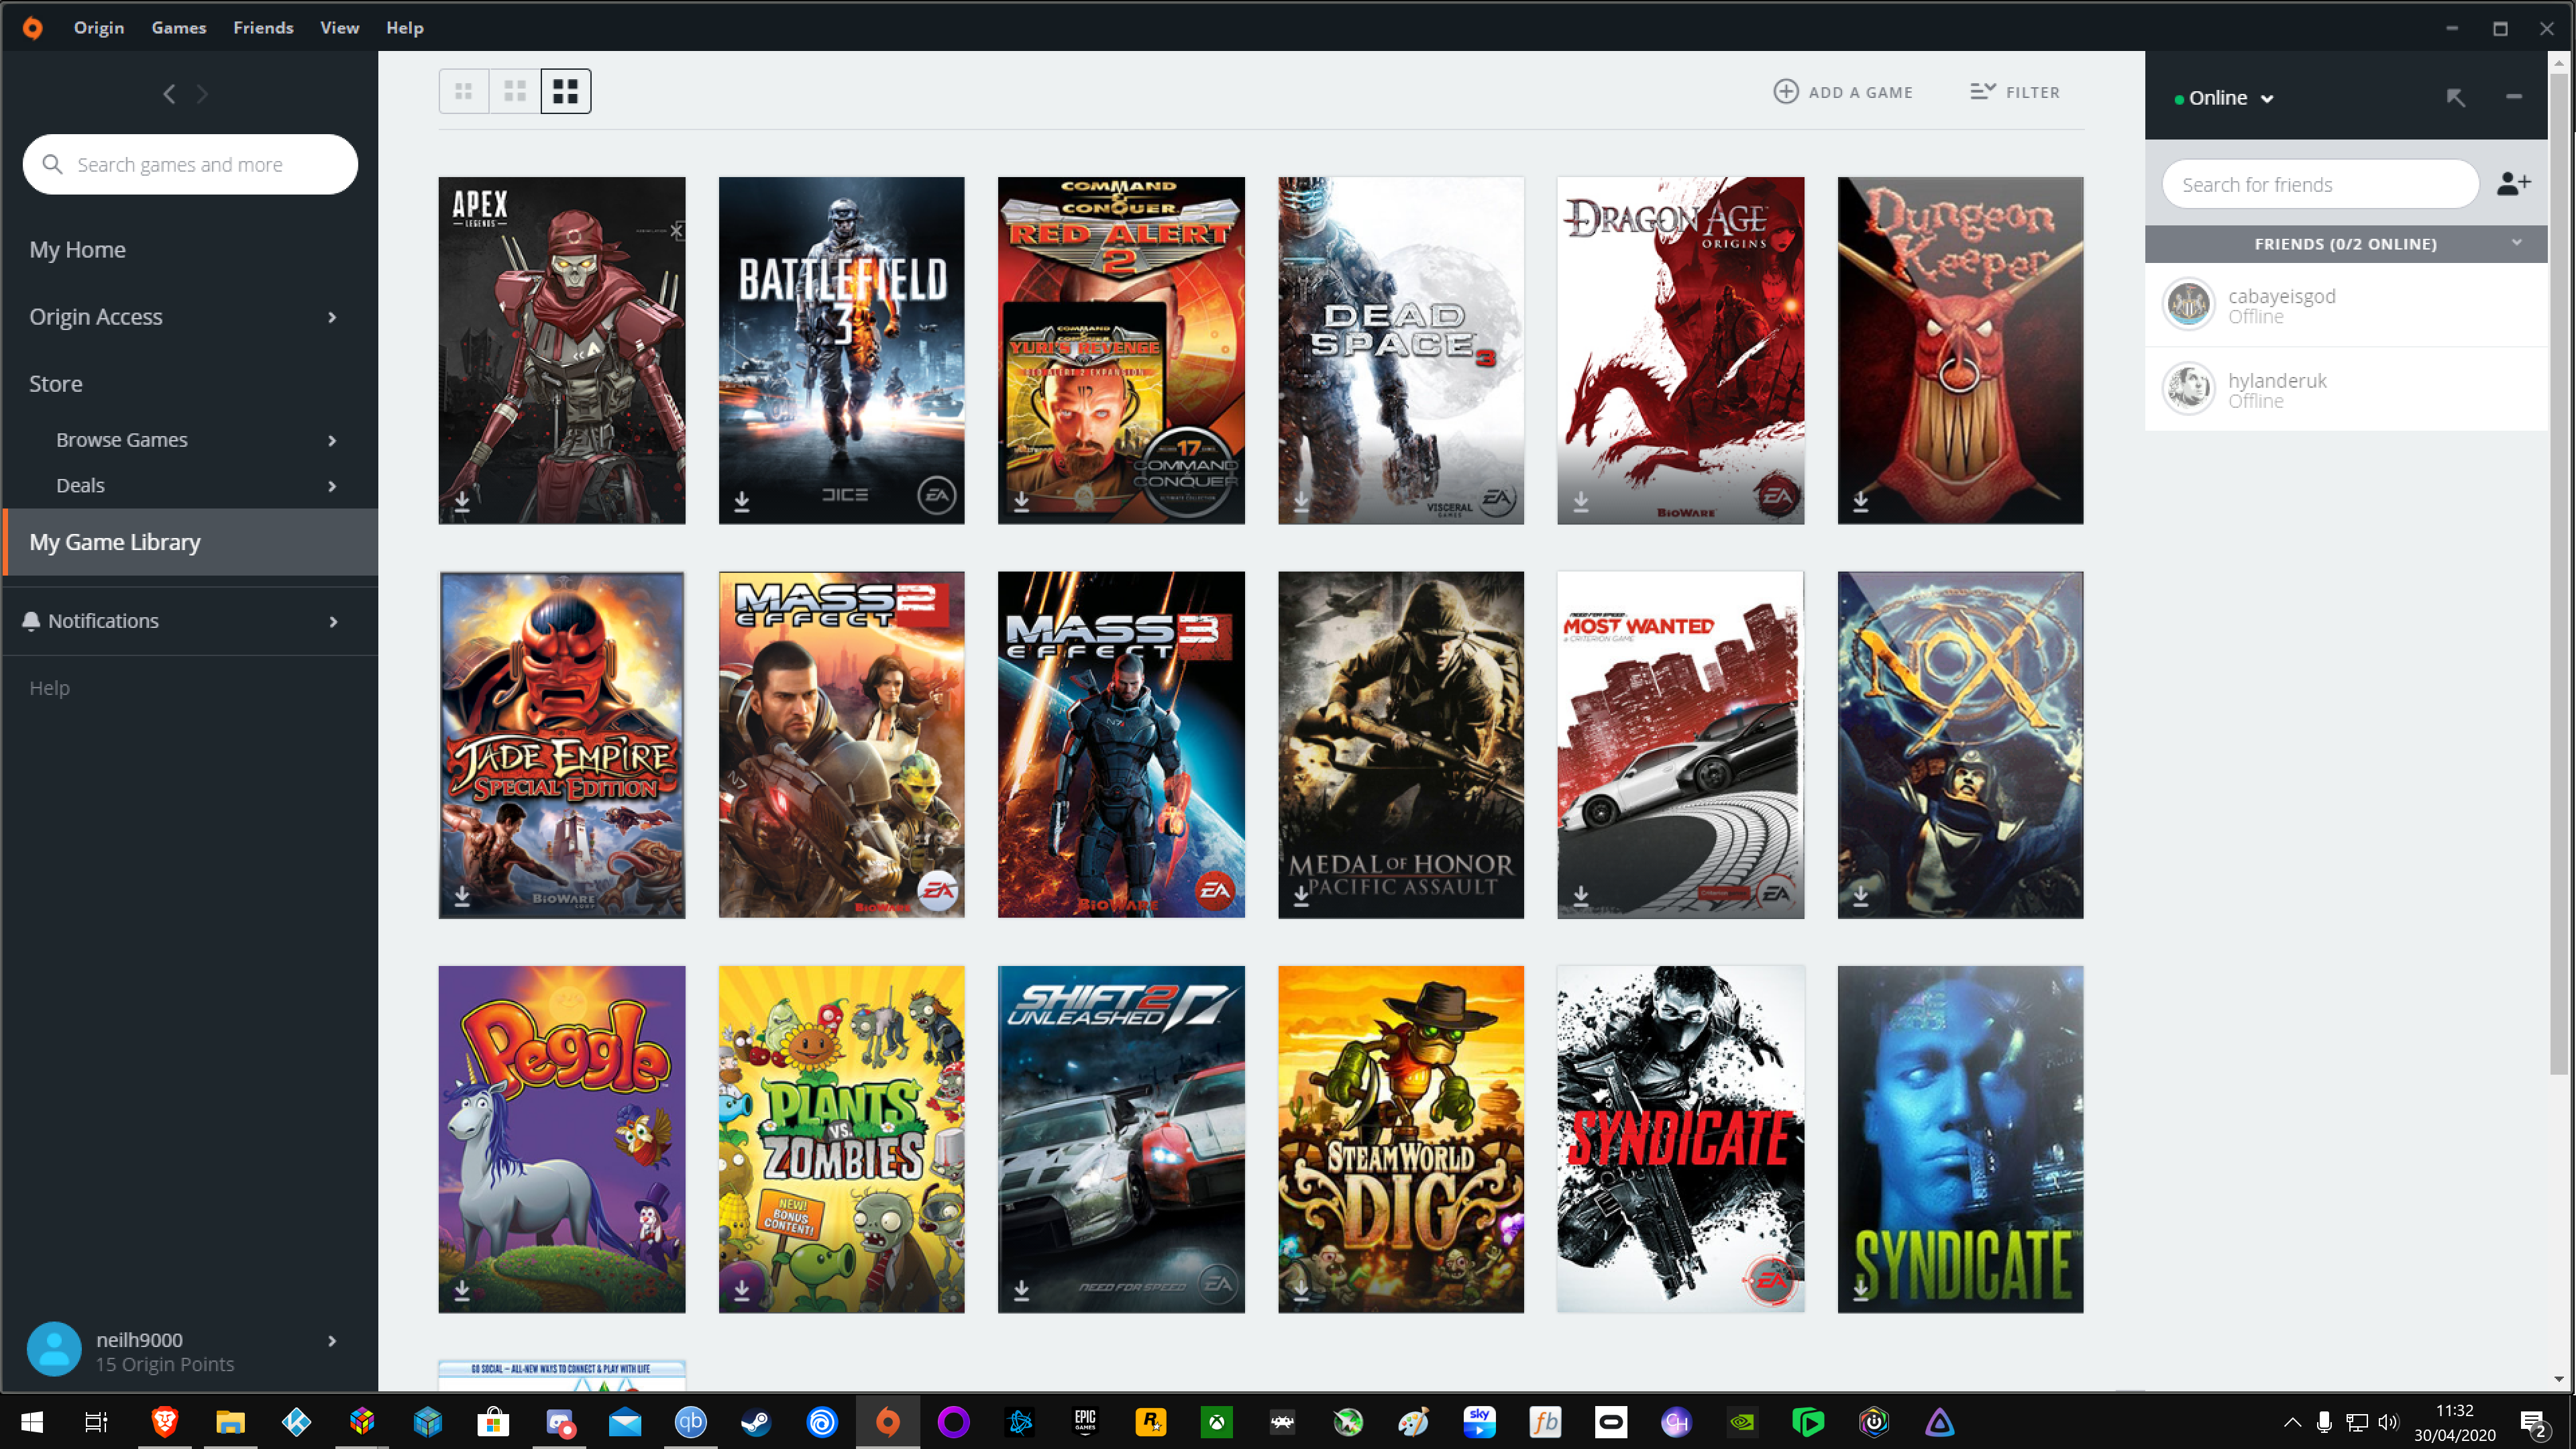Viewport: 2576px width, 1449px height.
Task: Open the Mass Effect 2 game tile
Action: point(841,744)
